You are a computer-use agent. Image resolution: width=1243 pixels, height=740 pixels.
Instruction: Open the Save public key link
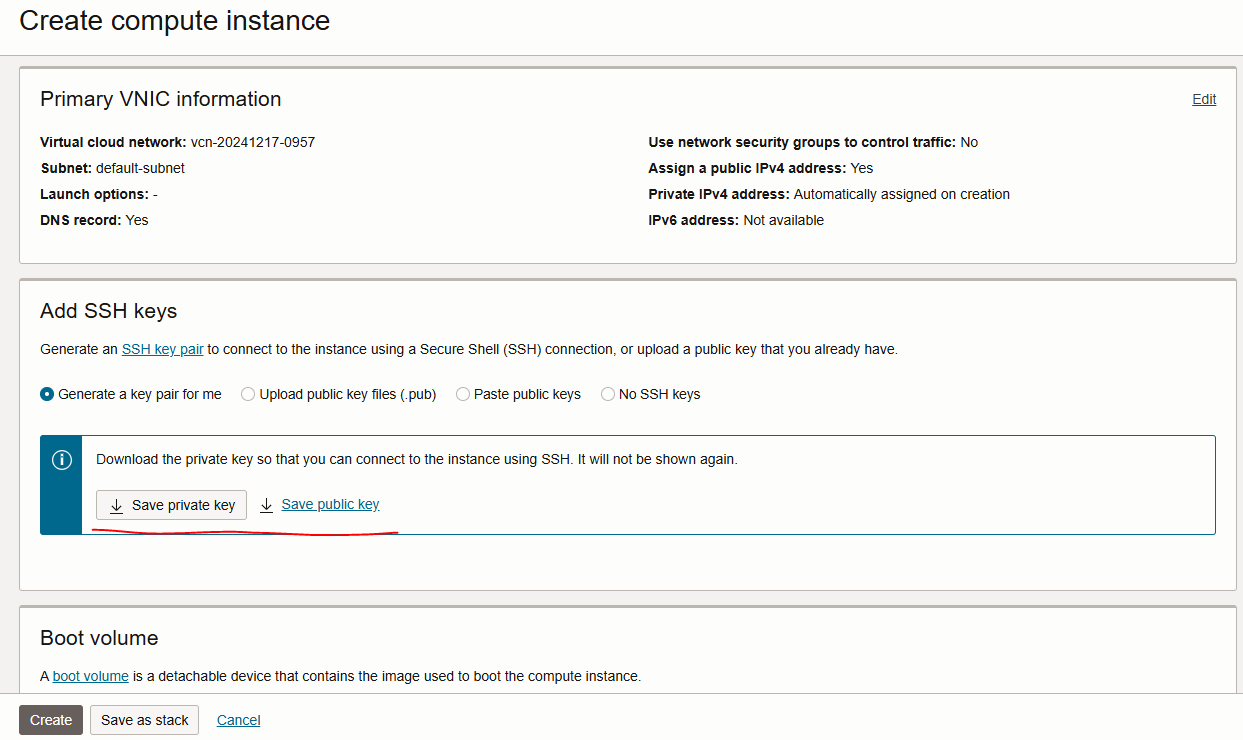pyautogui.click(x=330, y=505)
